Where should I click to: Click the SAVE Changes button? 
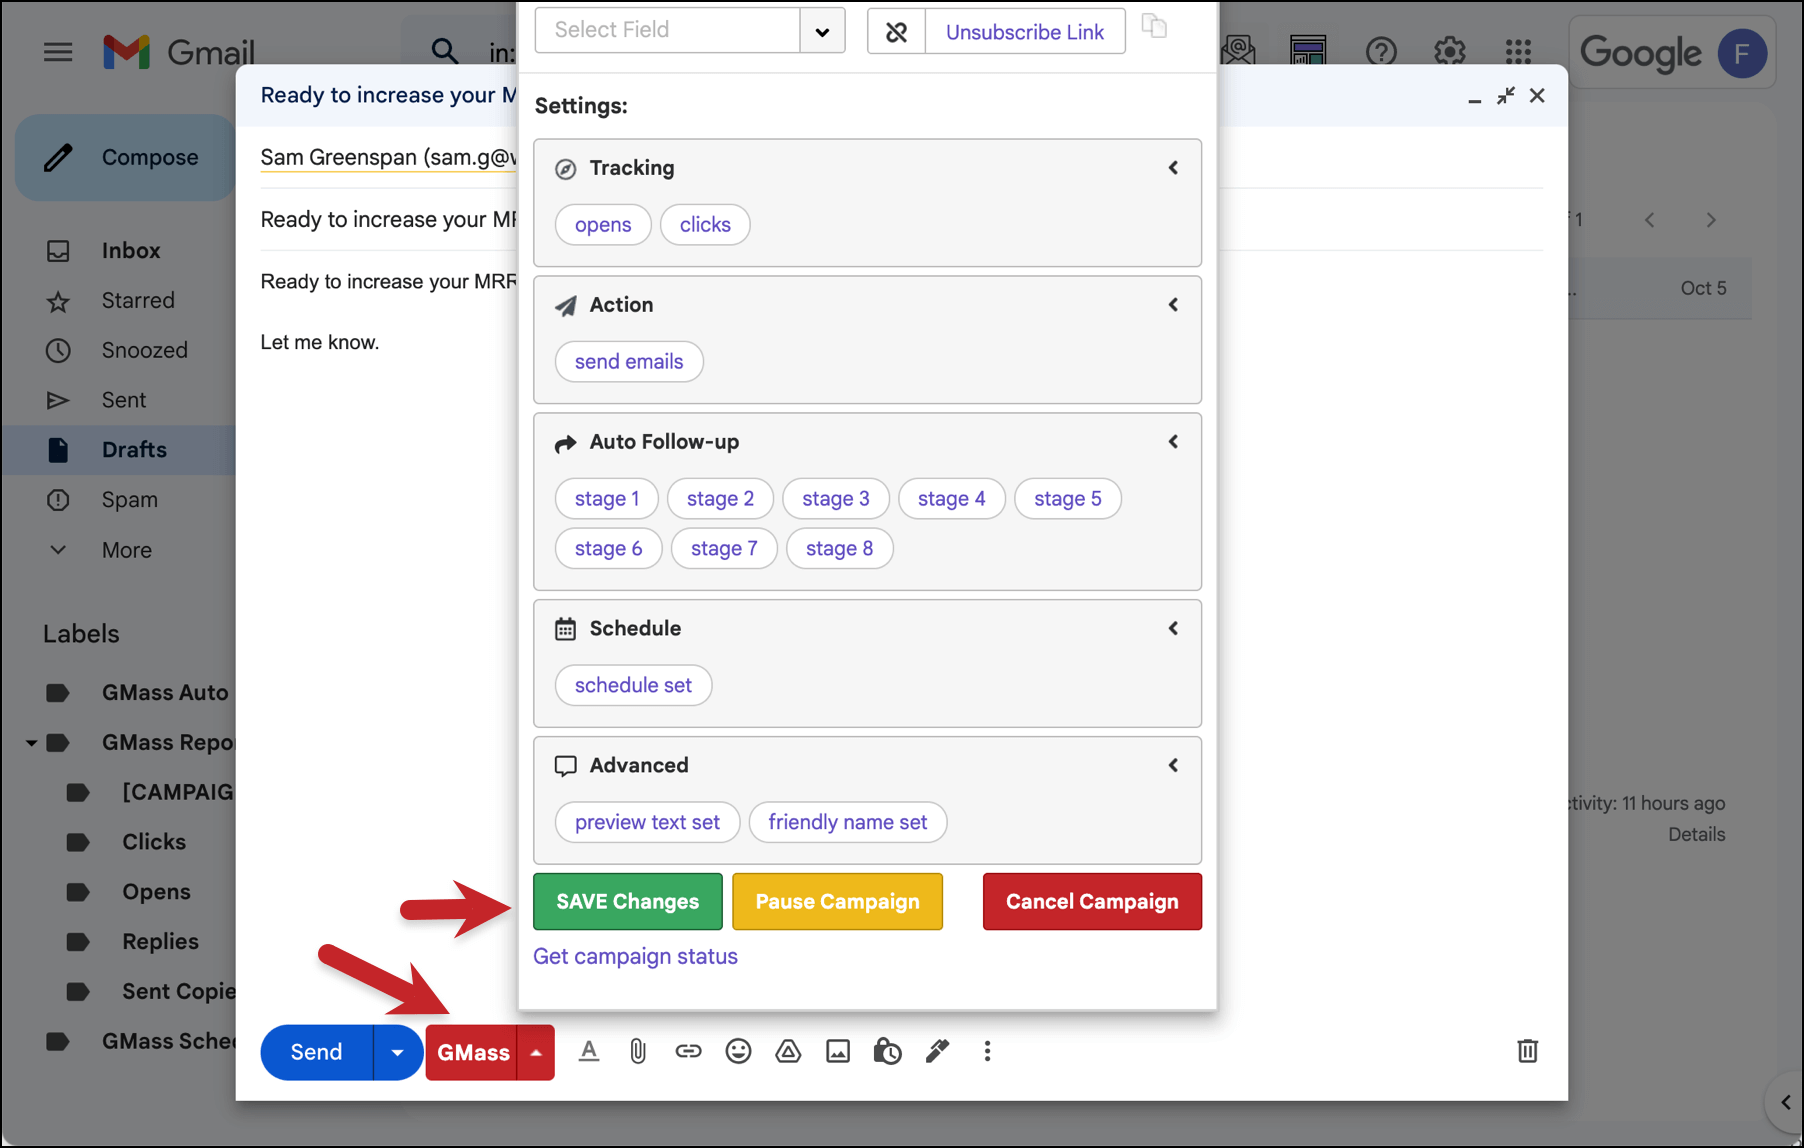628,902
